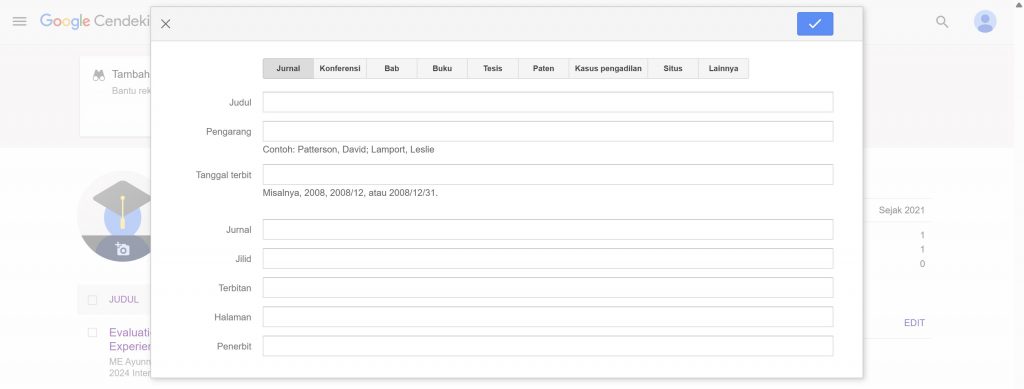The width and height of the screenshot is (1024, 389).
Task: Click the Jurnal name input field
Action: pos(548,230)
